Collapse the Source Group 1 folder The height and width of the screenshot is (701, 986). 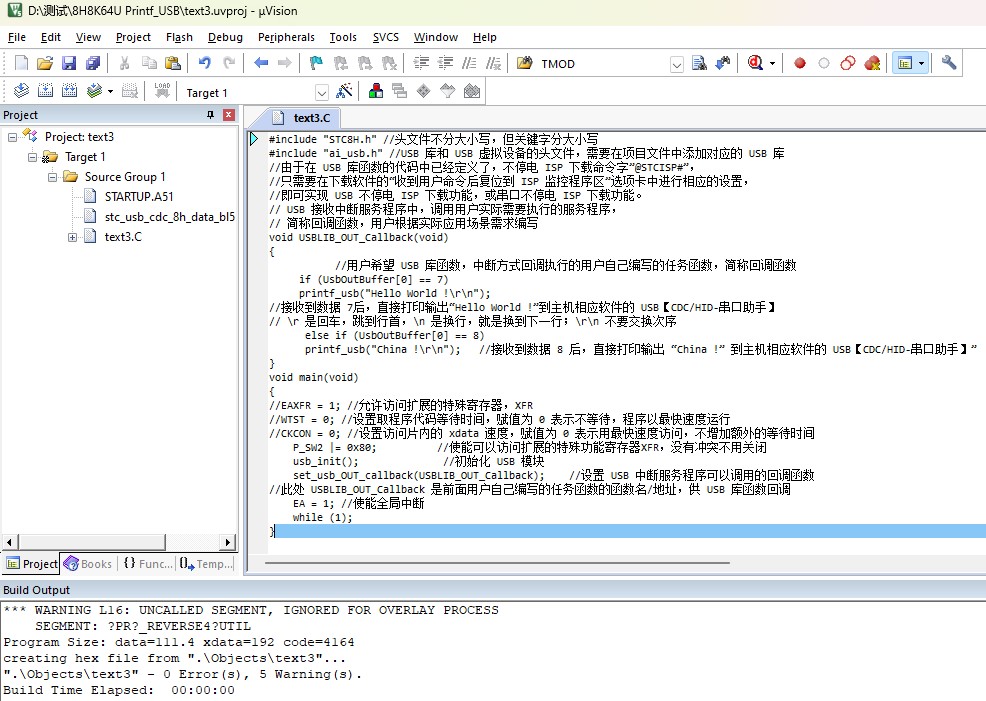(52, 177)
